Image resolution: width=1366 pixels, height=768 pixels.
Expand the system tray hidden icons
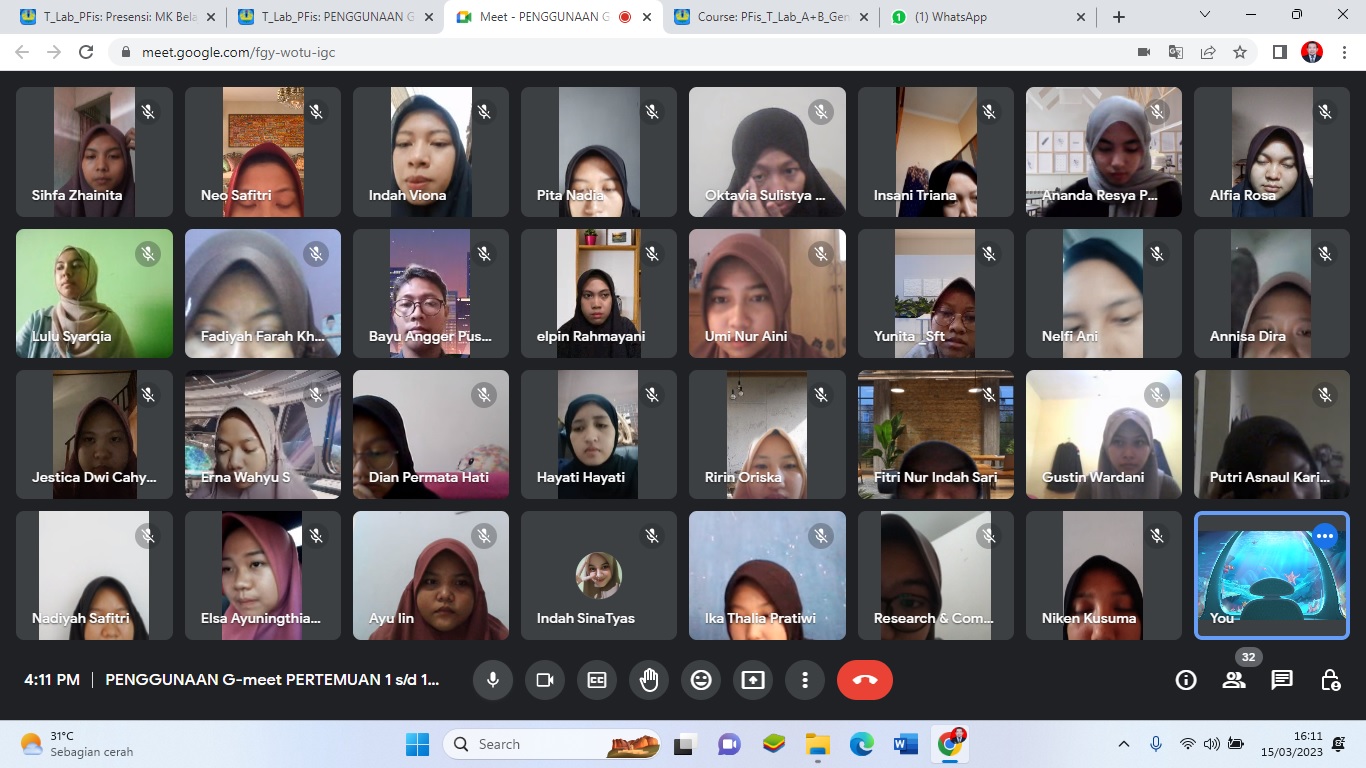pos(1124,744)
